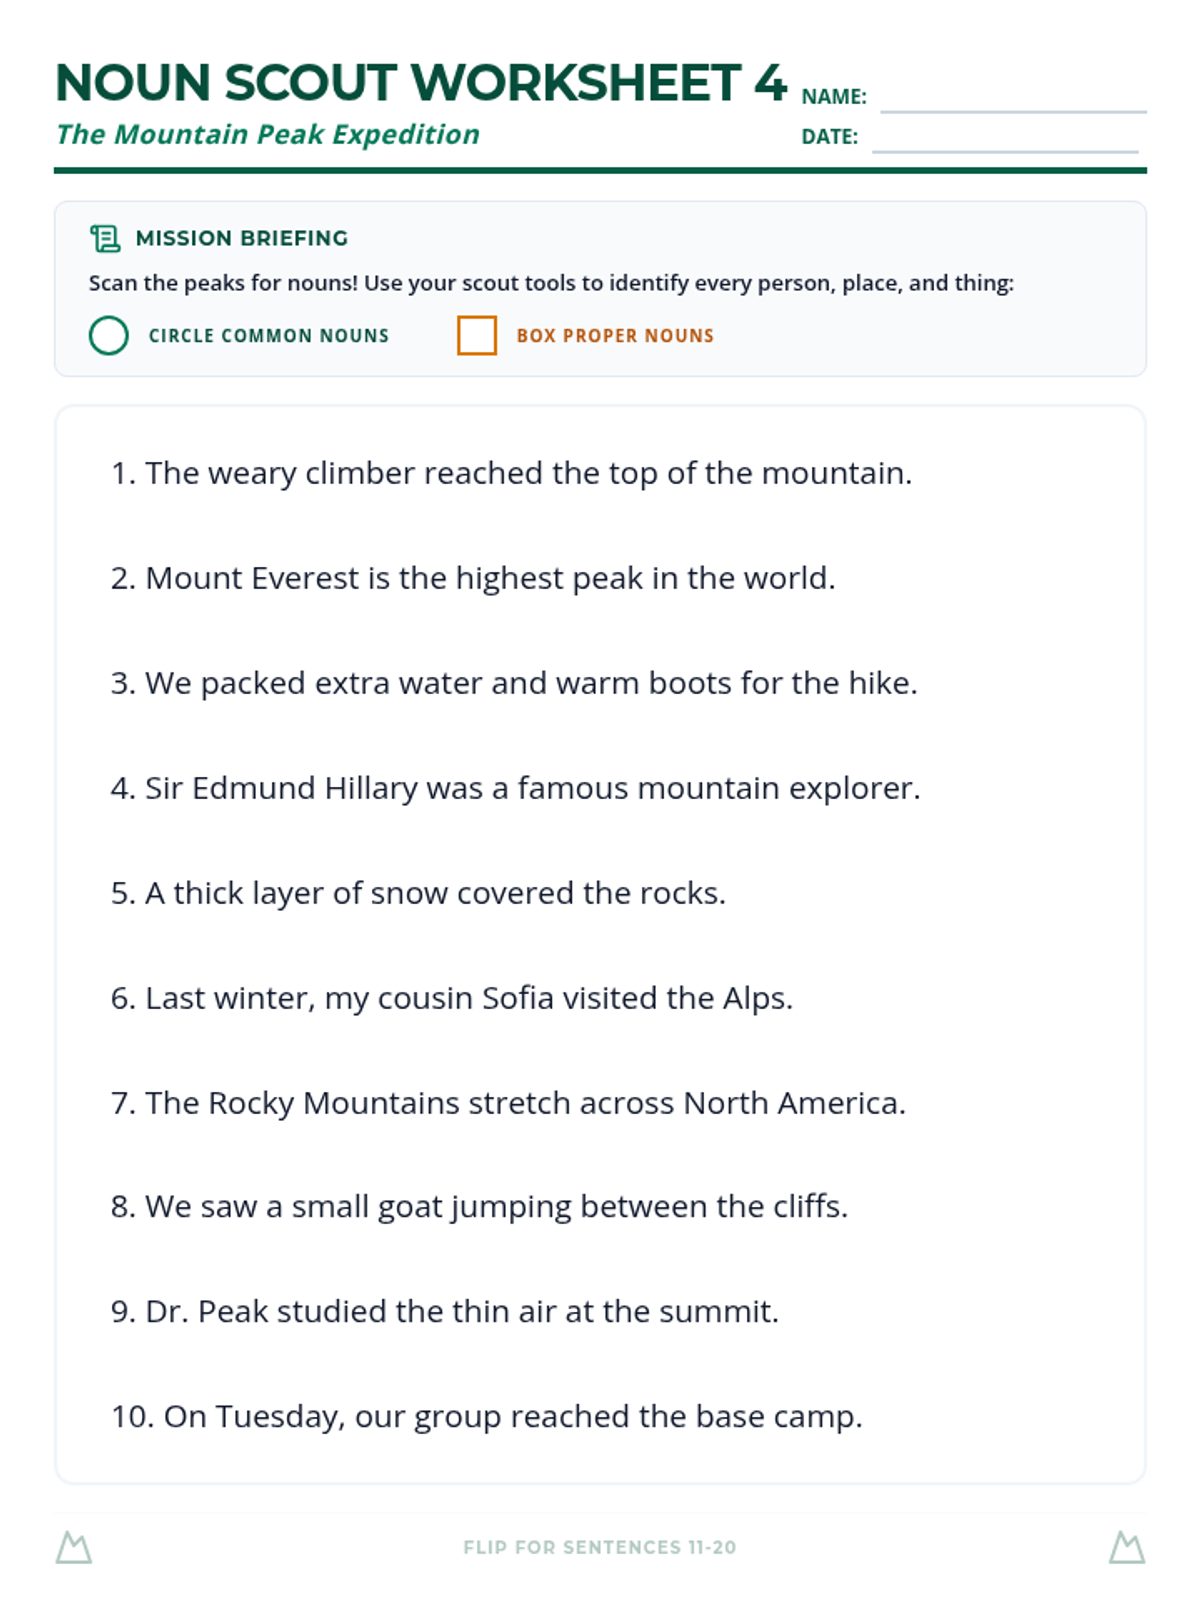Screen dimensions: 1200x1600
Task: Click the orange box proper nouns symbol
Action: click(x=477, y=335)
